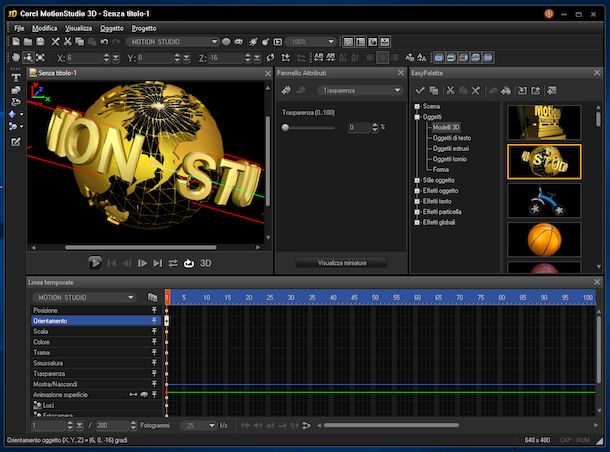
Task: Click the timeline horizontal scrollbar
Action: pyautogui.click(x=391, y=426)
